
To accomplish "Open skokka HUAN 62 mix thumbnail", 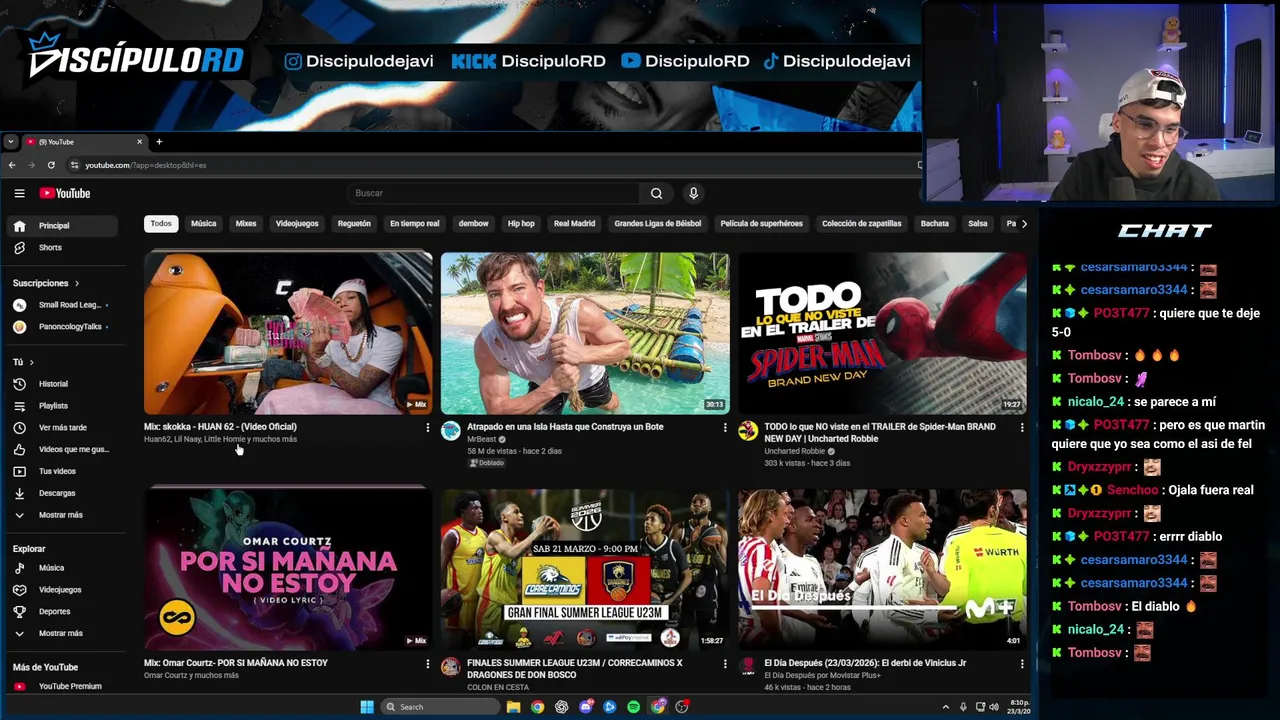I will pyautogui.click(x=288, y=333).
